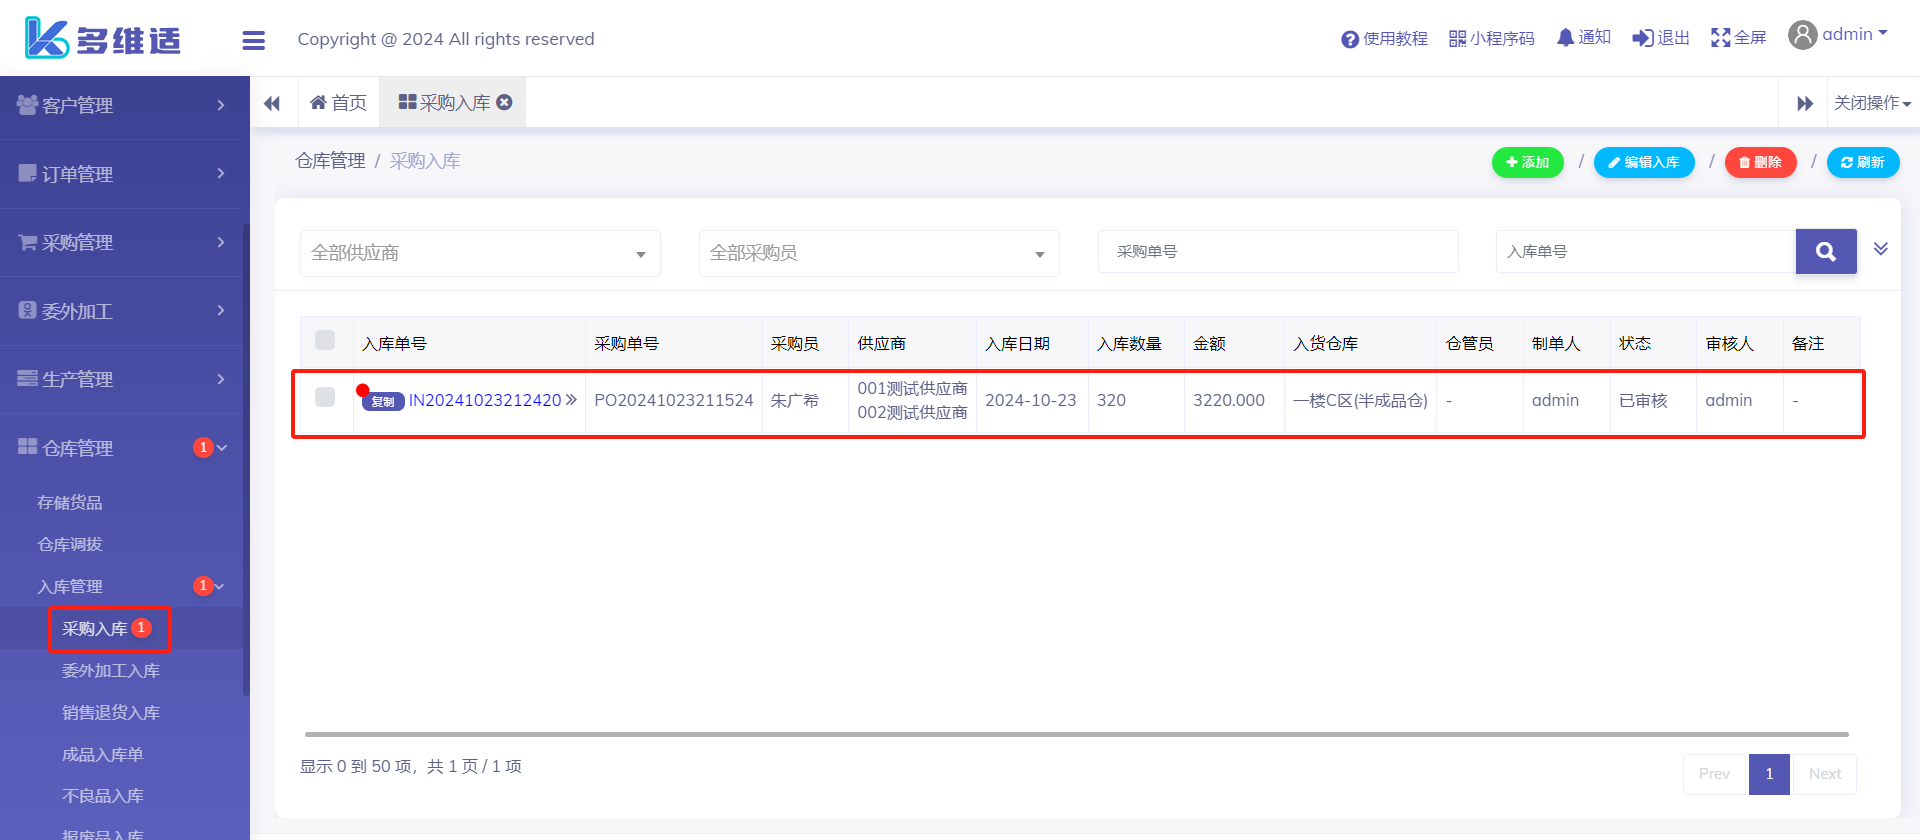Image resolution: width=1920 pixels, height=840 pixels.
Task: Click the hamburger menu icon to collapse sidebar
Action: tap(253, 40)
